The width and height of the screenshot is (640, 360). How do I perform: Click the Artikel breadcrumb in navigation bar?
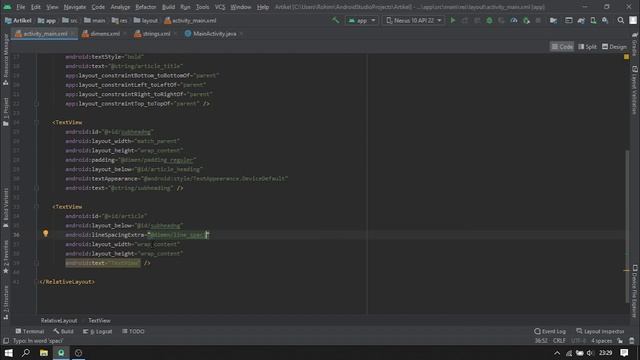pyautogui.click(x=18, y=20)
